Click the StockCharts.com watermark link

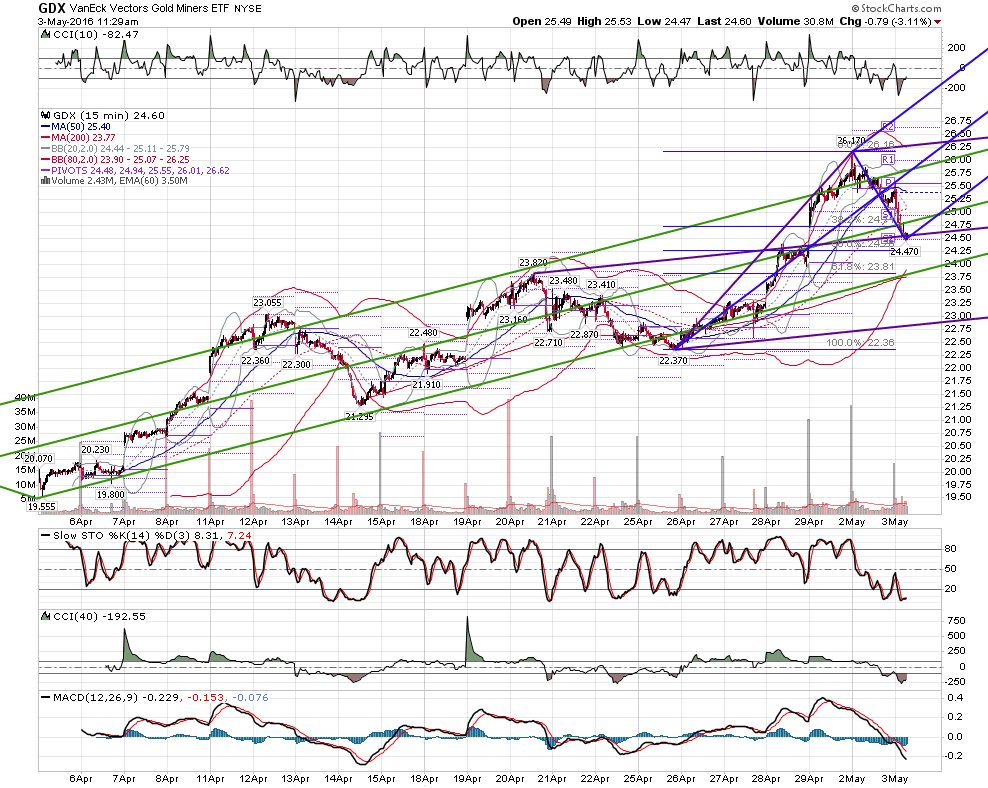coord(896,8)
